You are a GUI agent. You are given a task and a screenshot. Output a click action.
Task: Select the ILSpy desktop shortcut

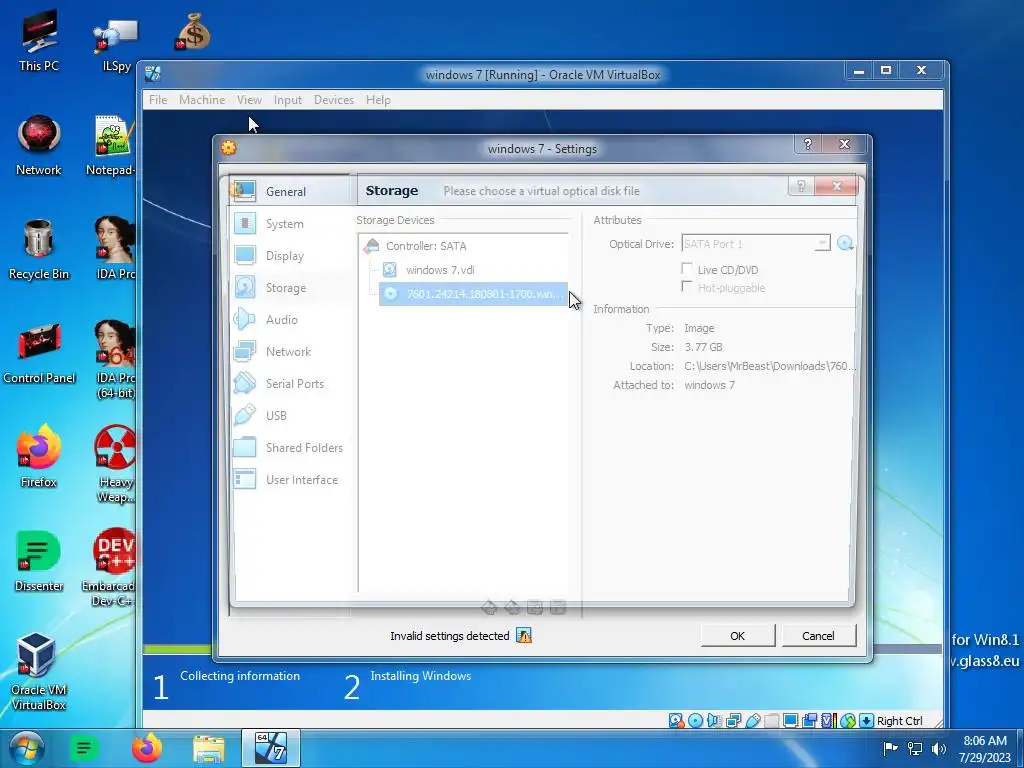click(116, 44)
